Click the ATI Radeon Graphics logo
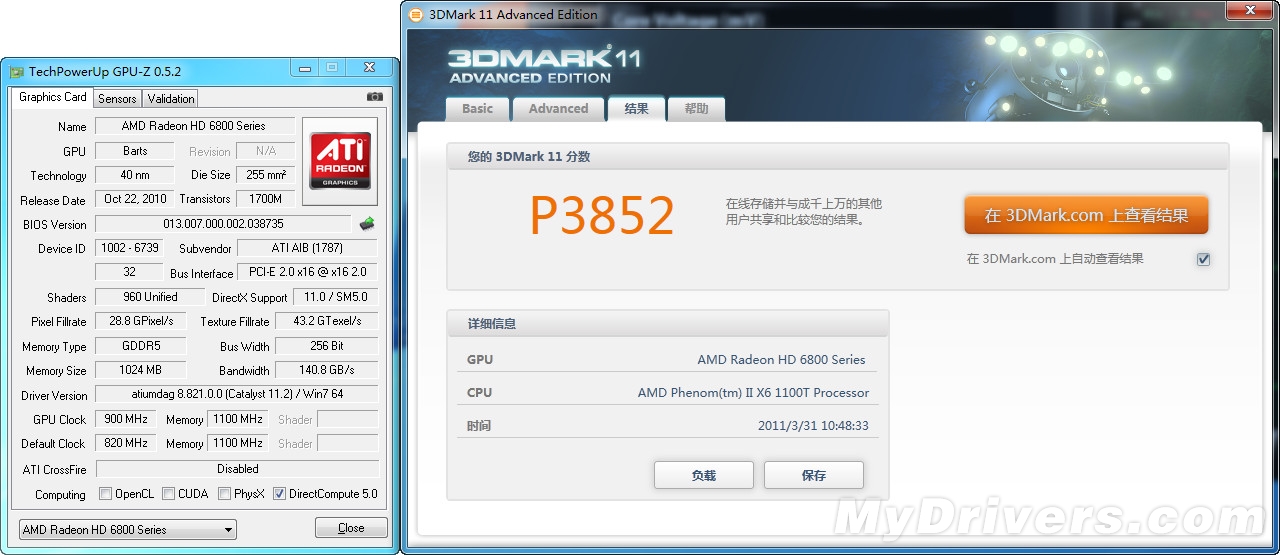The width and height of the screenshot is (1280, 555). (340, 162)
